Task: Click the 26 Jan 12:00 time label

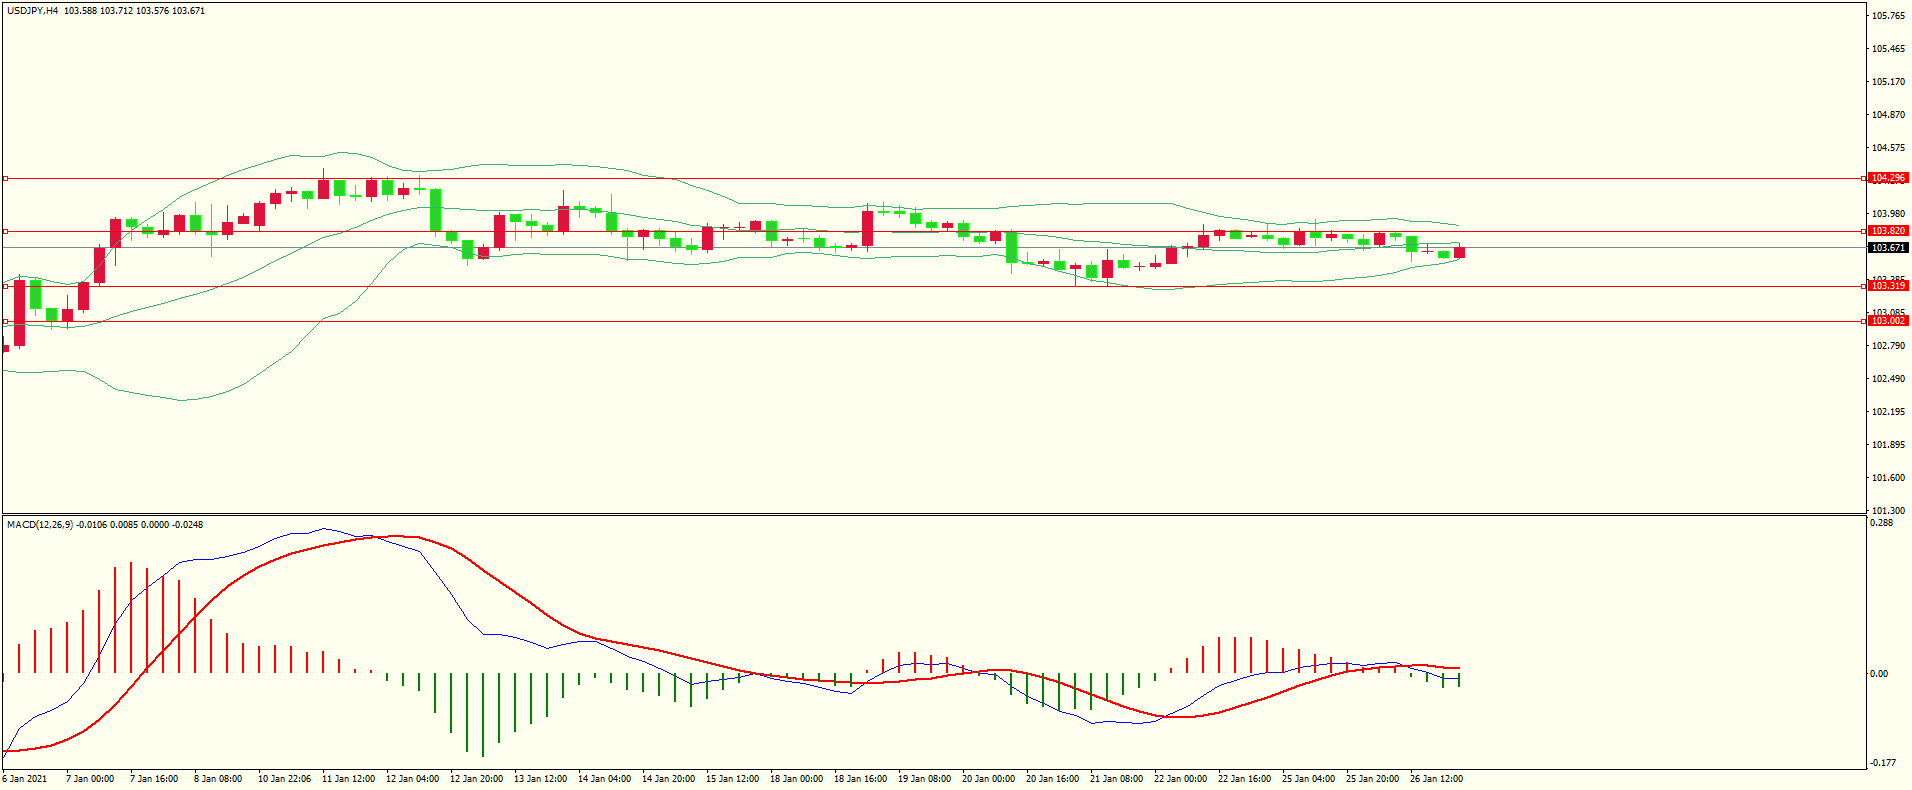Action: [1436, 779]
